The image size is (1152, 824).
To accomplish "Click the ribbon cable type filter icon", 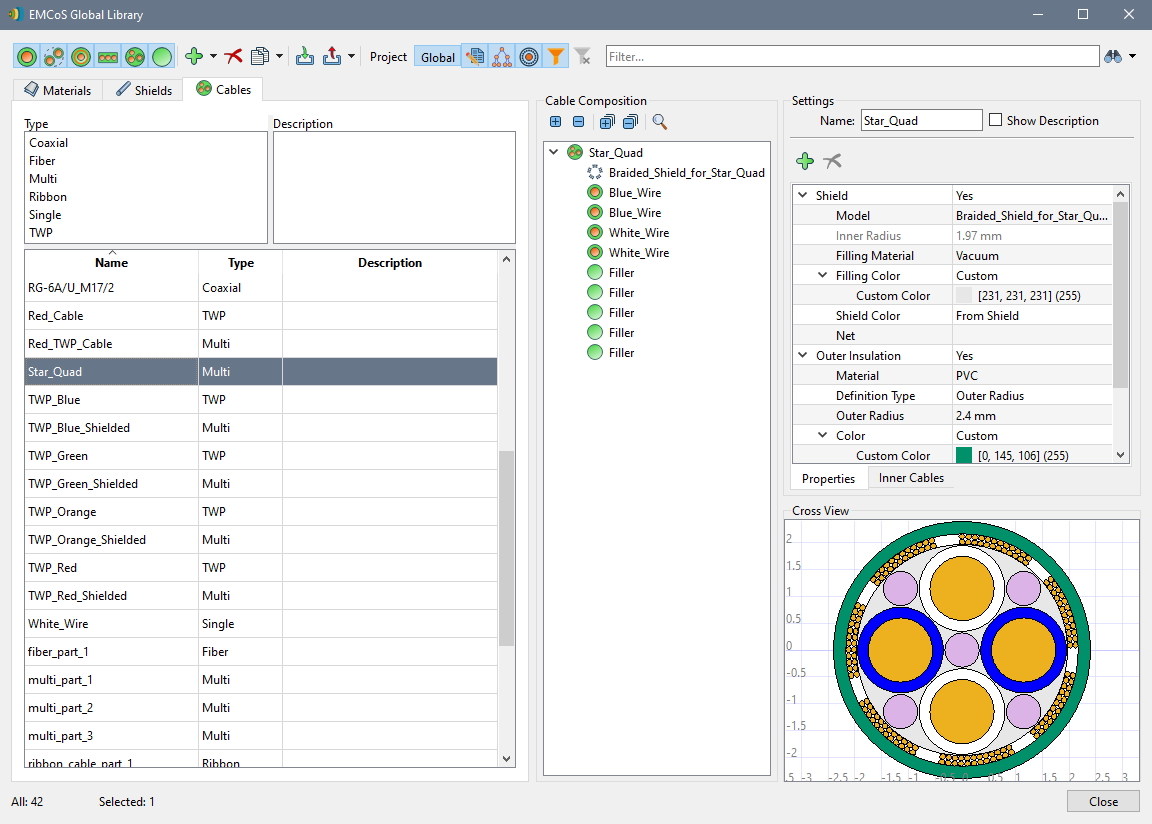I will [x=108, y=57].
